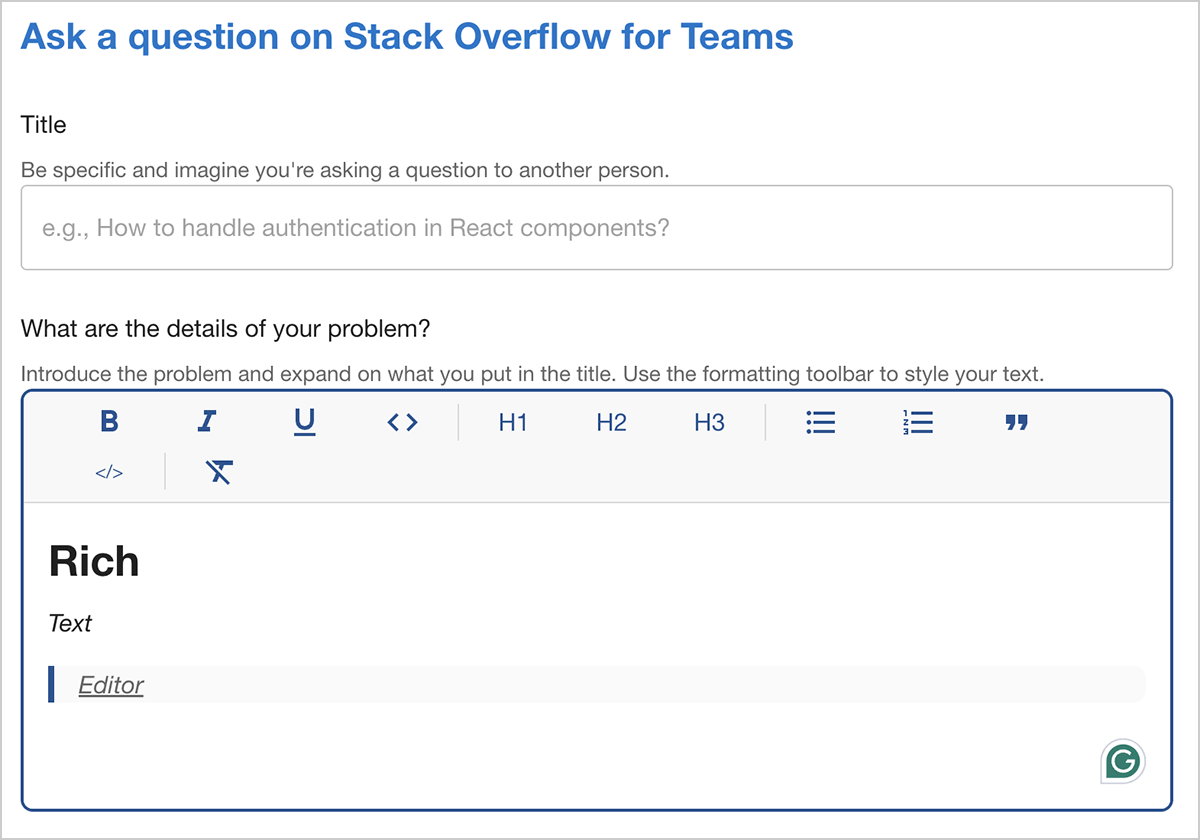The width and height of the screenshot is (1200, 840).
Task: Apply Heading 1 style
Action: (513, 422)
